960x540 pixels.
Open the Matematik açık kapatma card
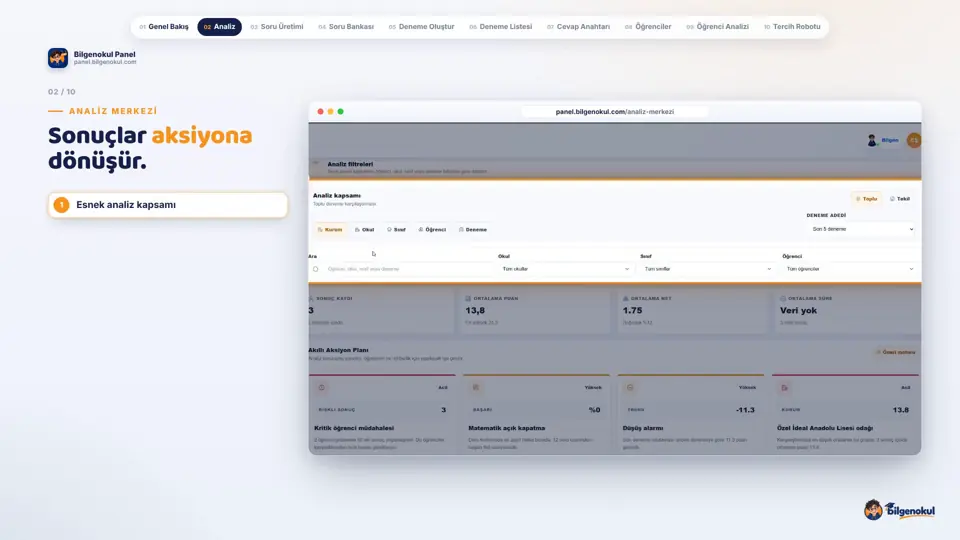pos(536,414)
